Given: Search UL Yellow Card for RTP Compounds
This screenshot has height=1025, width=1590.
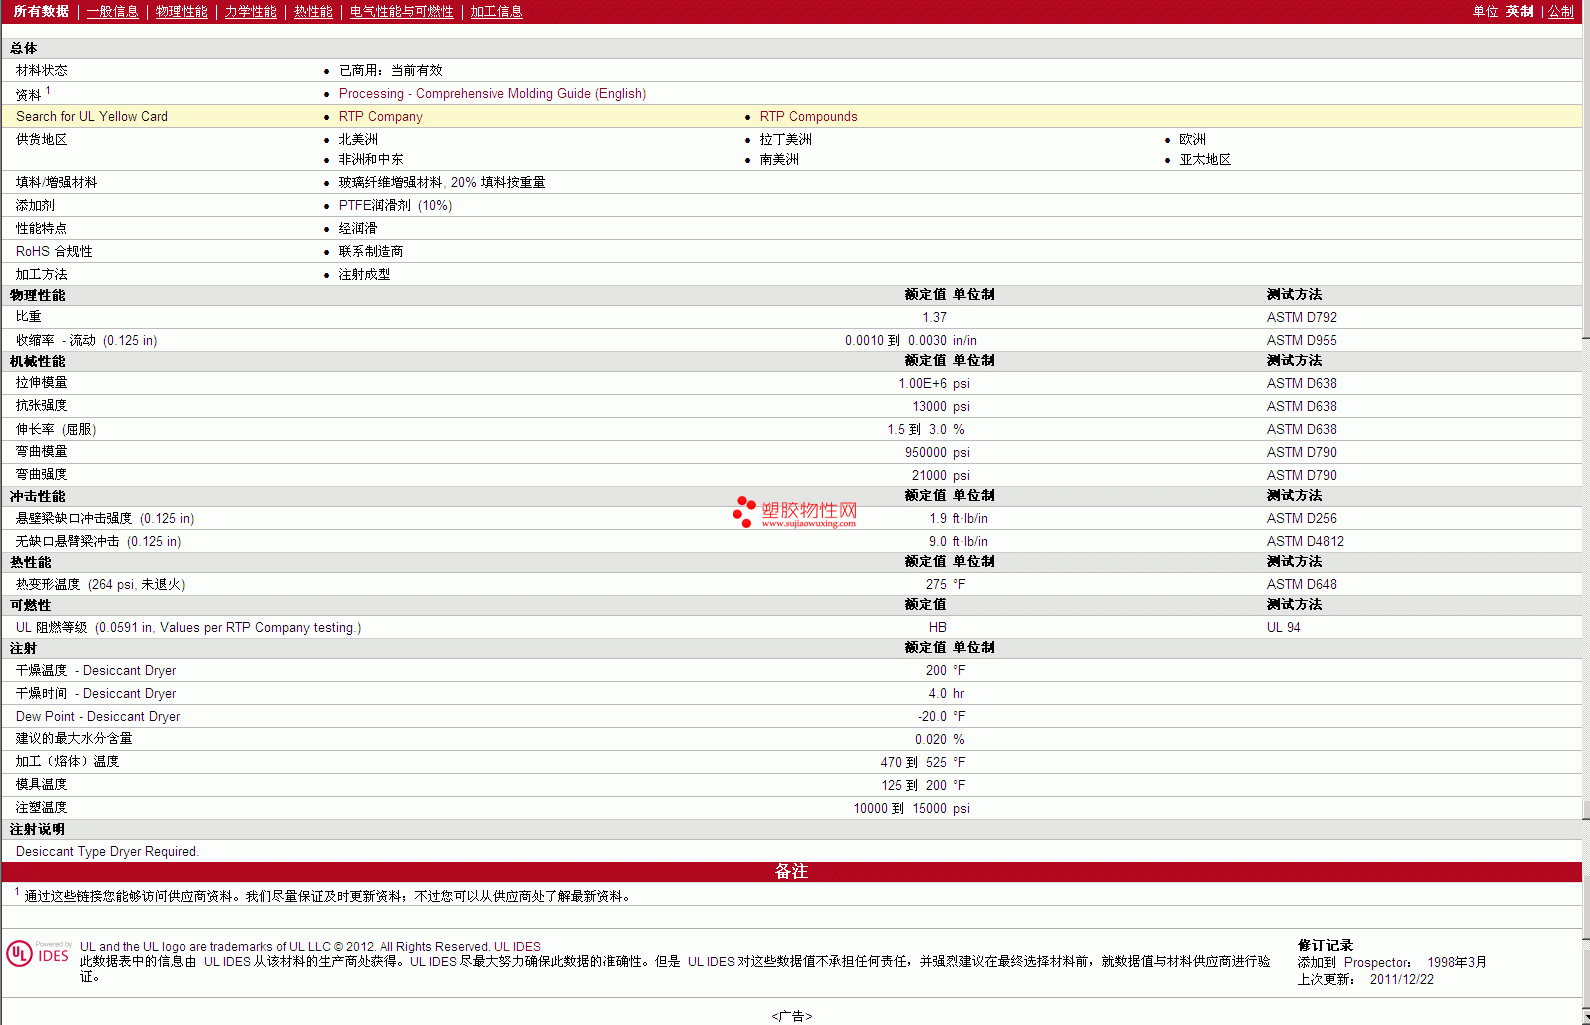Looking at the screenshot, I should point(808,117).
